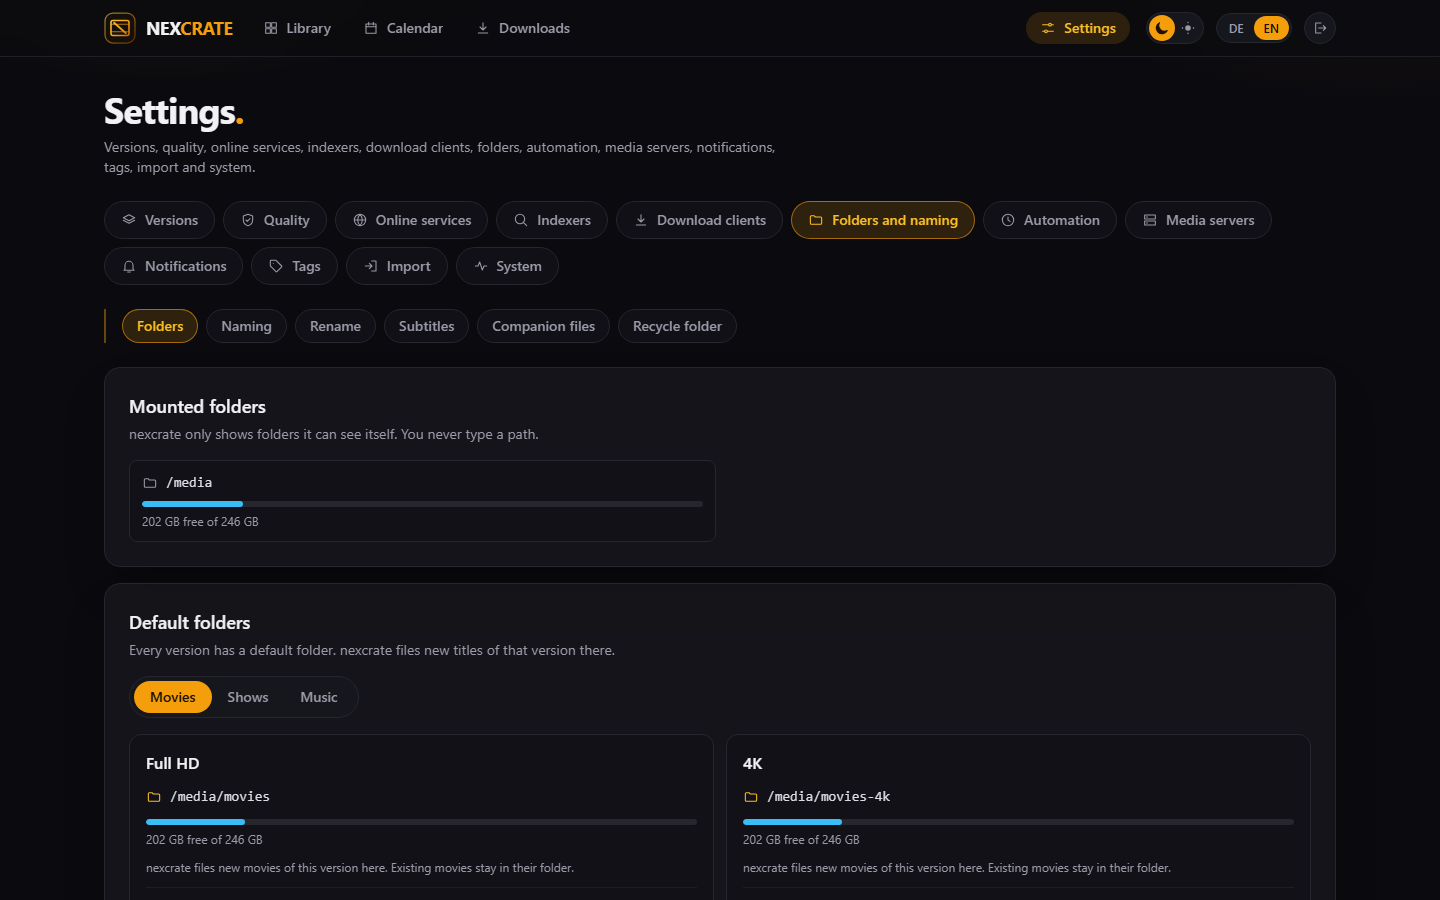Click the Online services globe icon

(x=360, y=220)
